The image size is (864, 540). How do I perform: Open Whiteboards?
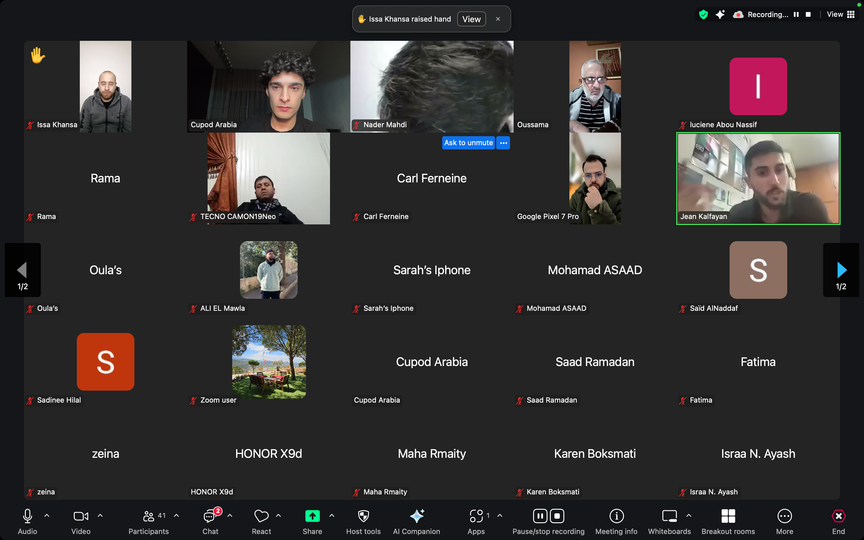tap(669, 522)
